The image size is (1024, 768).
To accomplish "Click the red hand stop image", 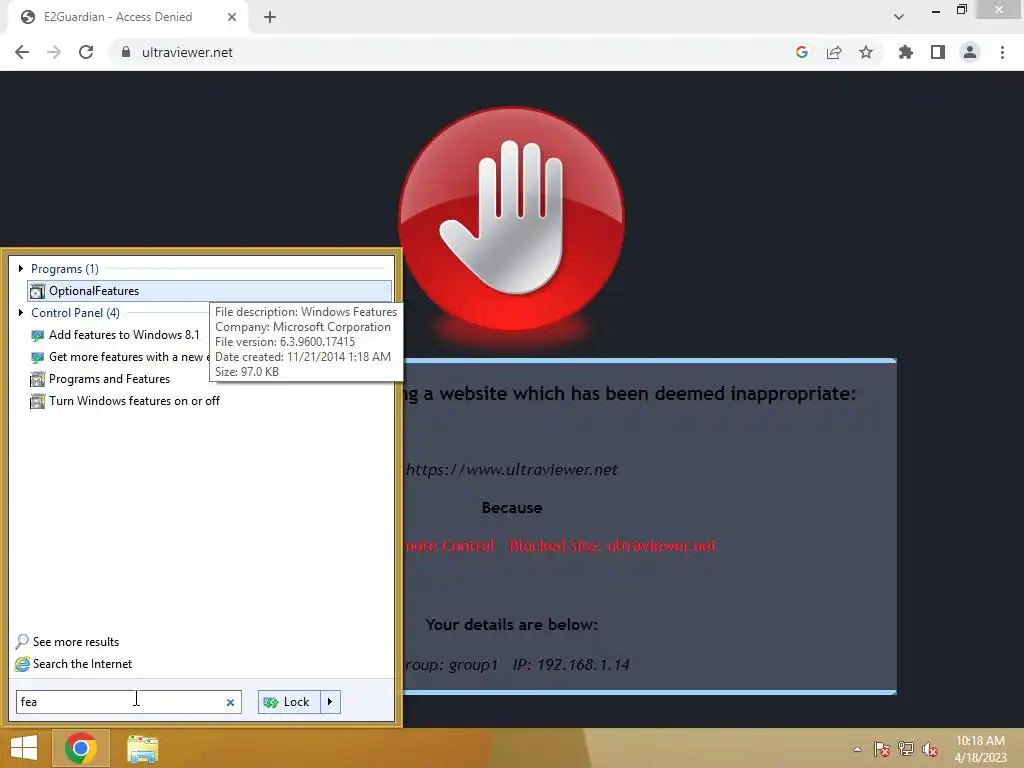I will click(511, 219).
